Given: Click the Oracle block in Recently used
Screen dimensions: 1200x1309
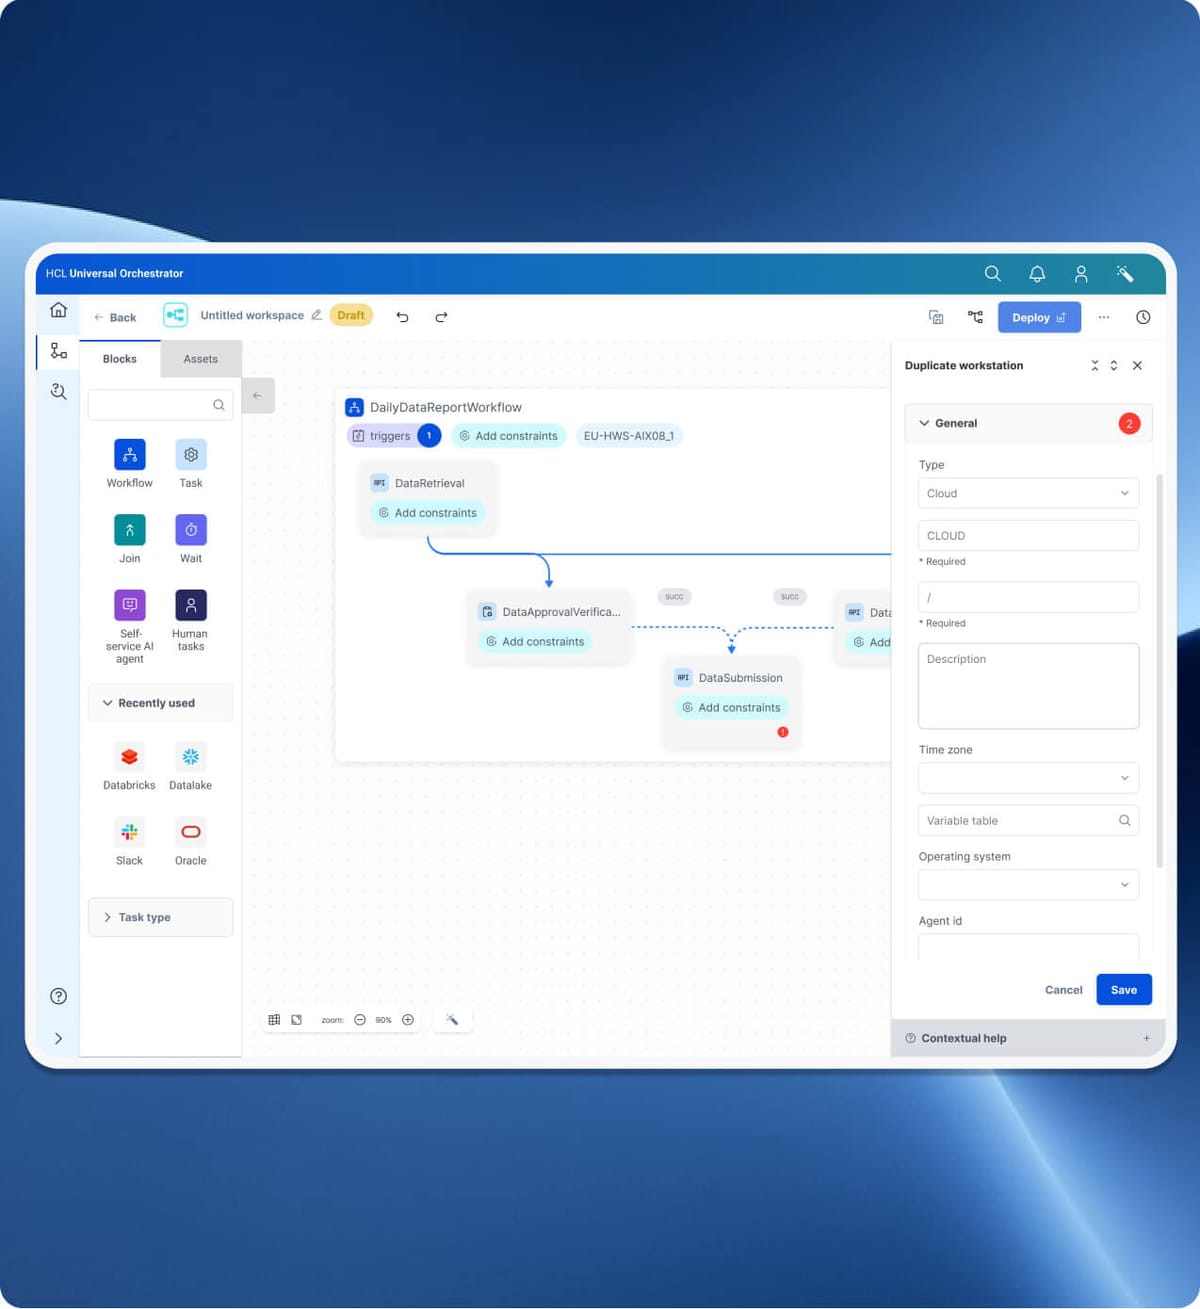Looking at the screenshot, I should [190, 831].
